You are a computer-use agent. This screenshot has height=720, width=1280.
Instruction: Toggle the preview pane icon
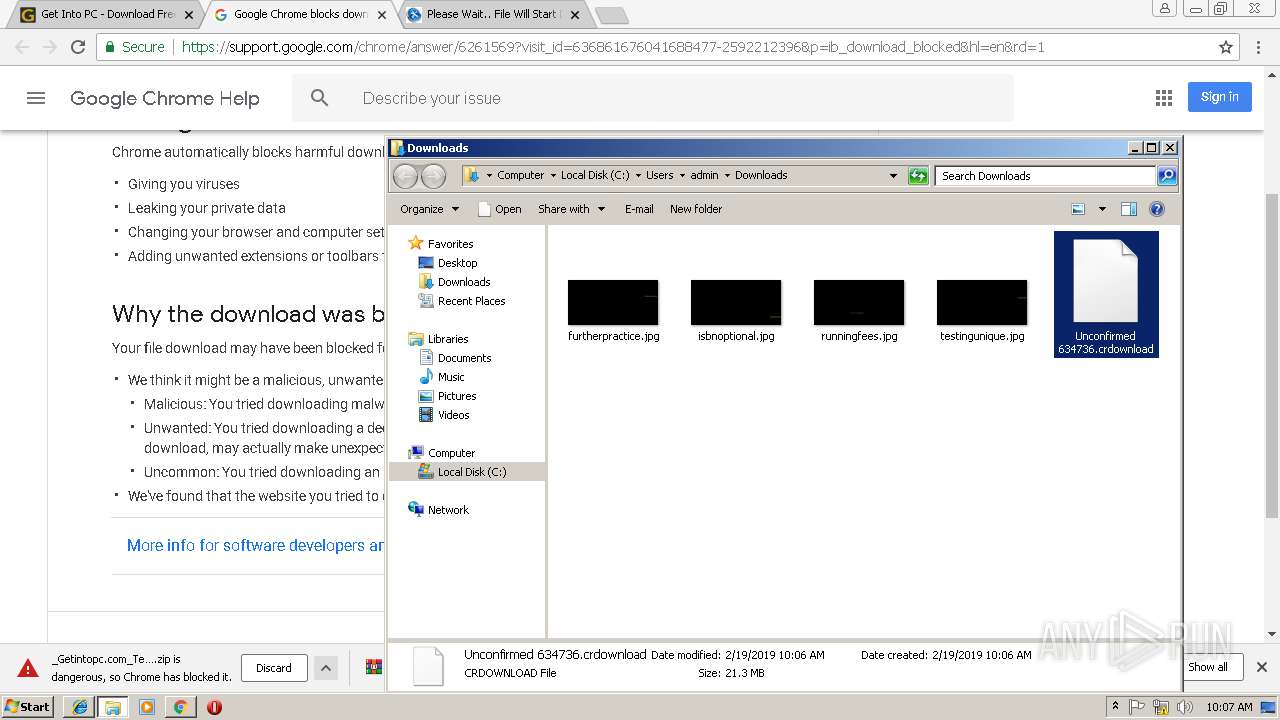pyautogui.click(x=1129, y=209)
